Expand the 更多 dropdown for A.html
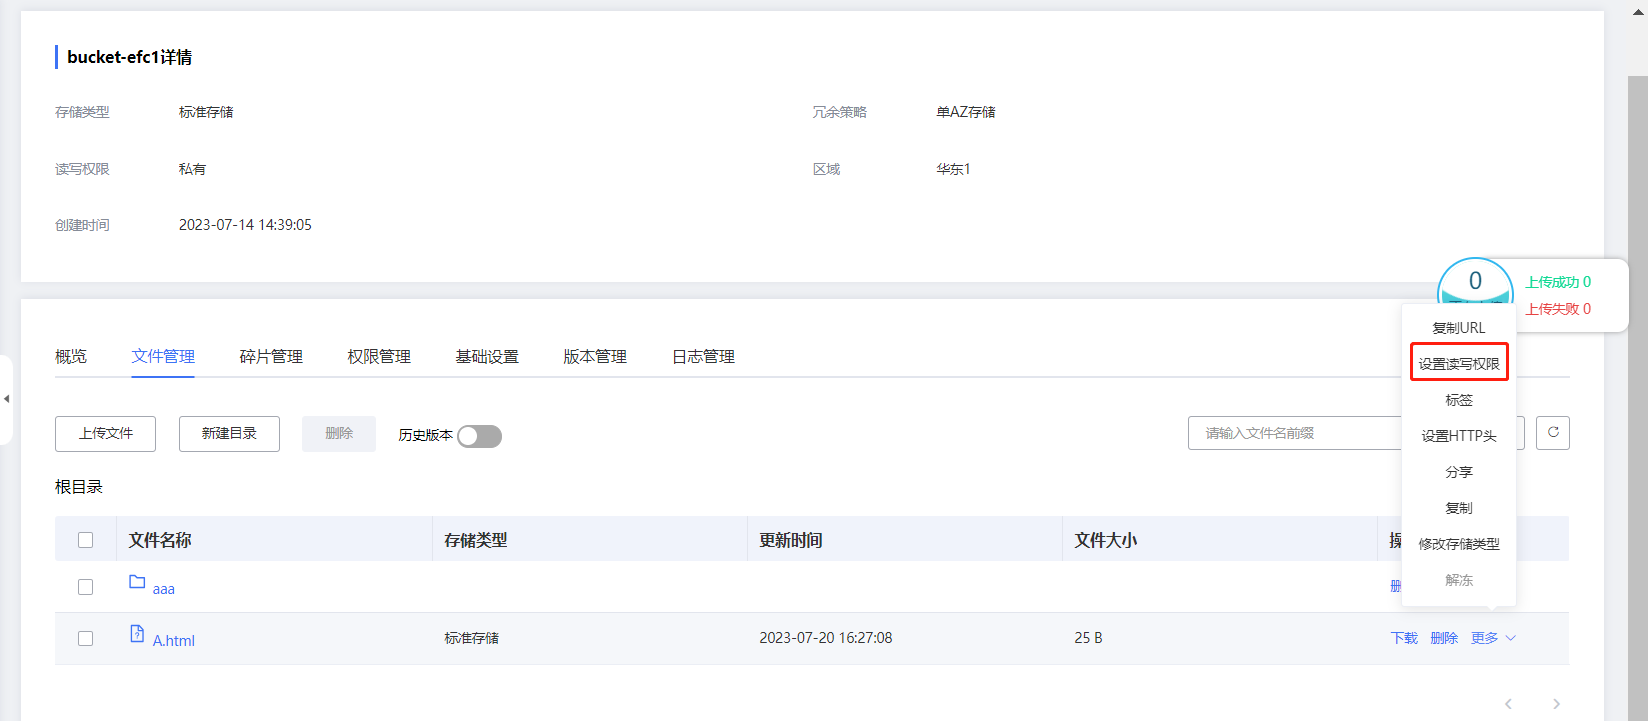 click(x=1493, y=638)
